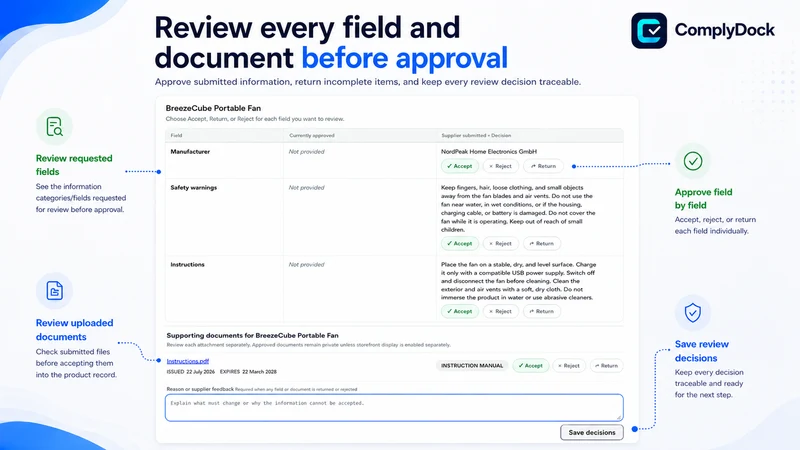Click the Currently approved column header

point(312,136)
